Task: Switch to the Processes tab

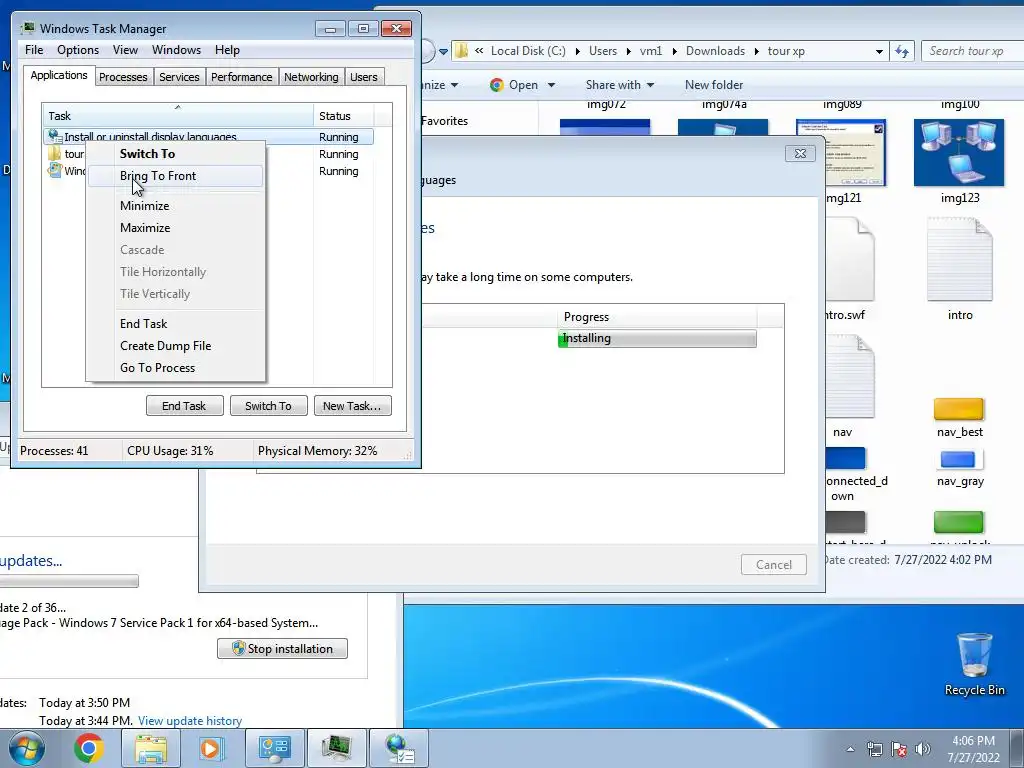Action: click(x=123, y=77)
